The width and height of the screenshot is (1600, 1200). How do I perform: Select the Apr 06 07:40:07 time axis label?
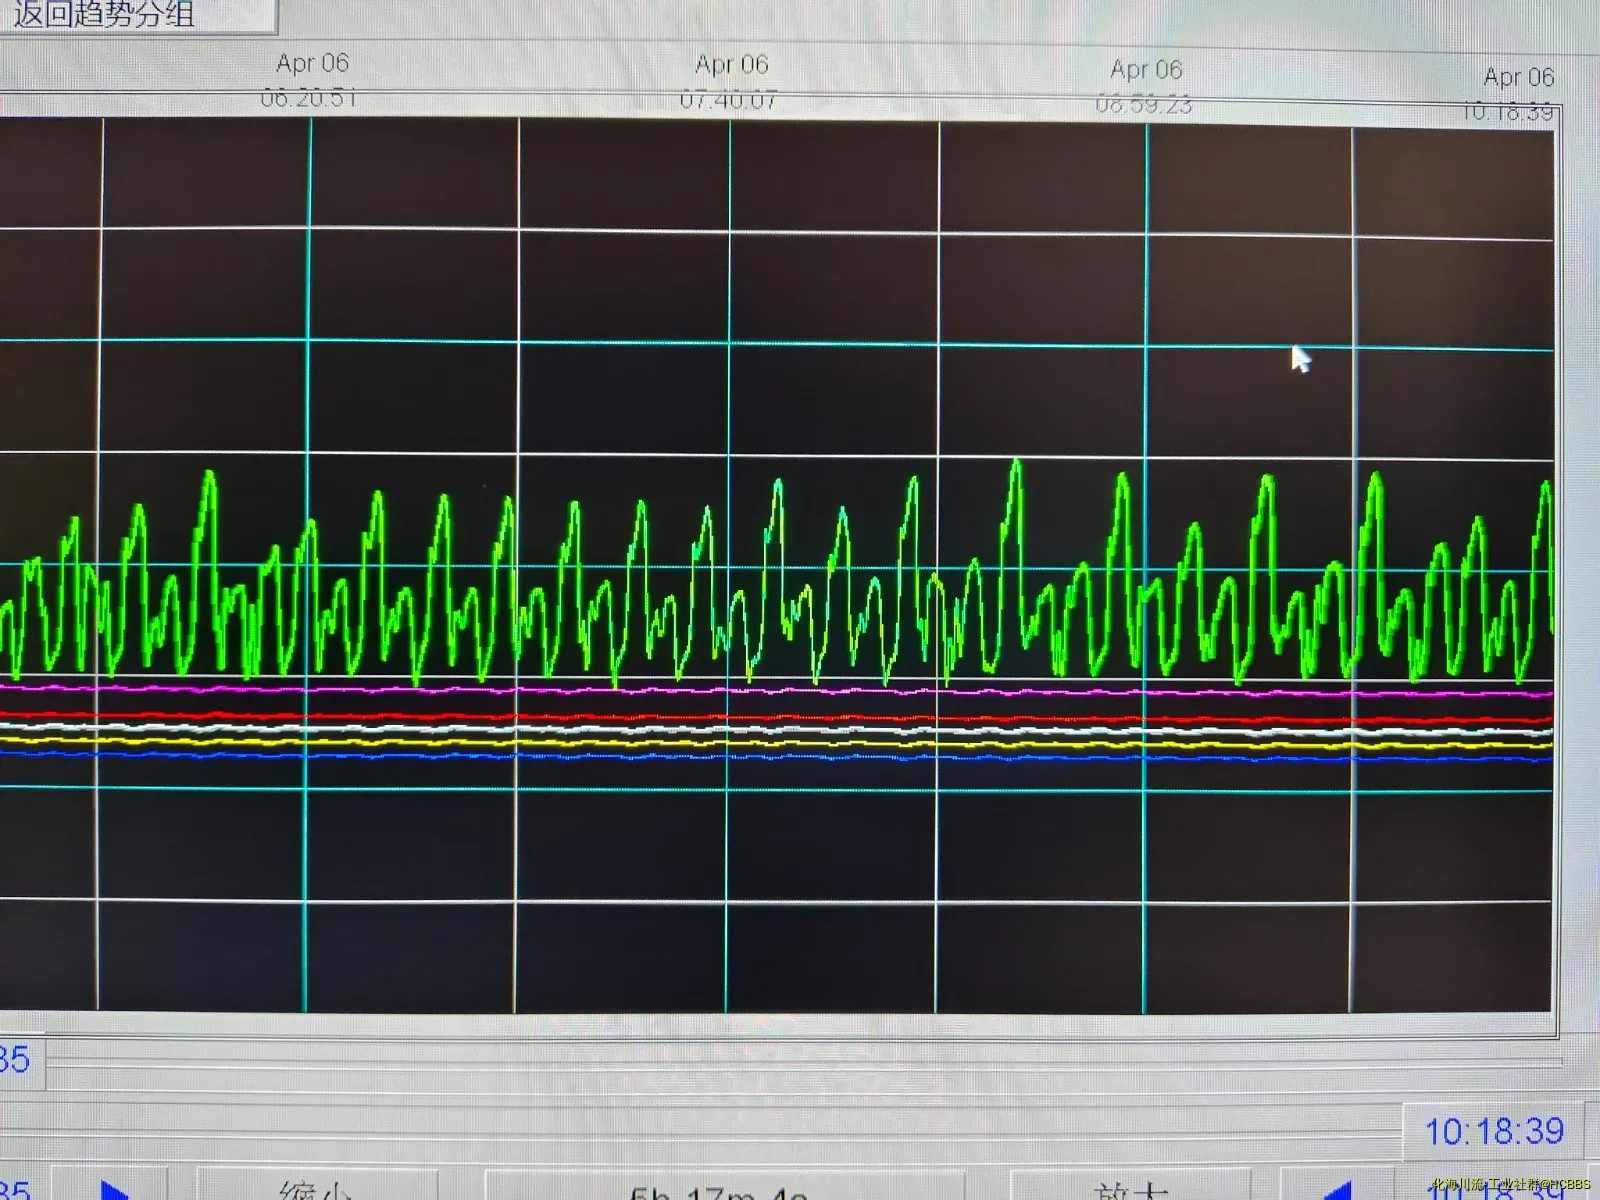click(731, 82)
